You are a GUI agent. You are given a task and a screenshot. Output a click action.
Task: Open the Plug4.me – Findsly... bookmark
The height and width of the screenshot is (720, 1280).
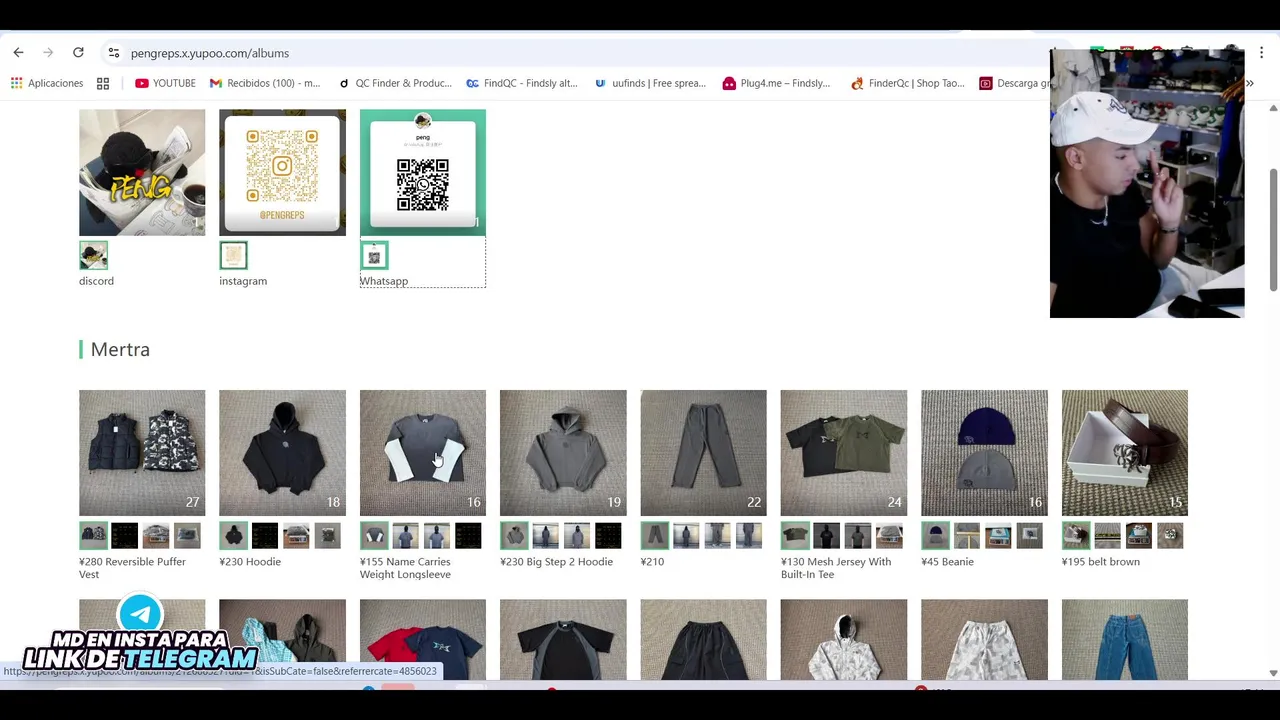pyautogui.click(x=776, y=83)
